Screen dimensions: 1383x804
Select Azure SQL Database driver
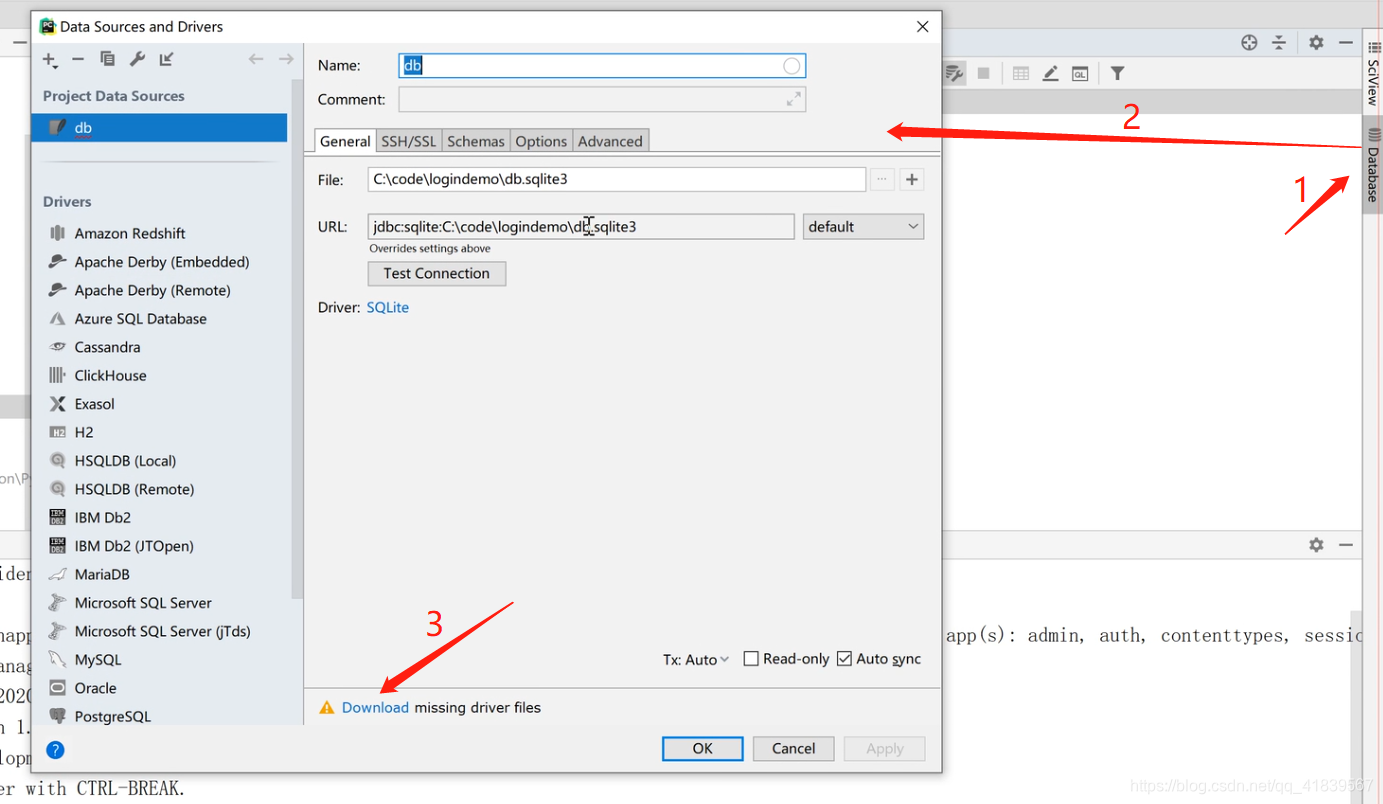(140, 319)
